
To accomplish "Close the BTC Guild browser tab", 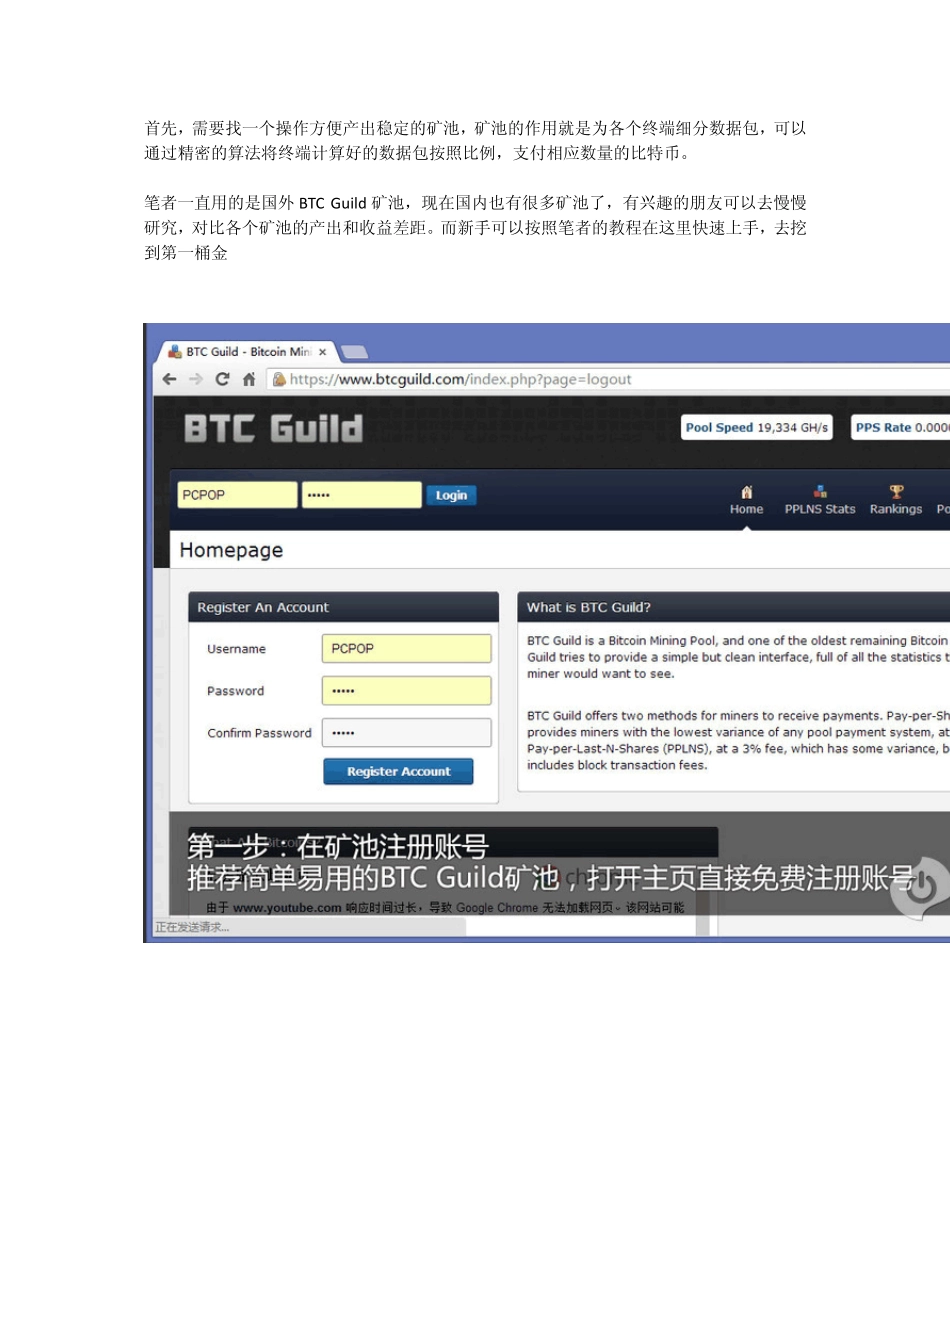I will coord(322,352).
